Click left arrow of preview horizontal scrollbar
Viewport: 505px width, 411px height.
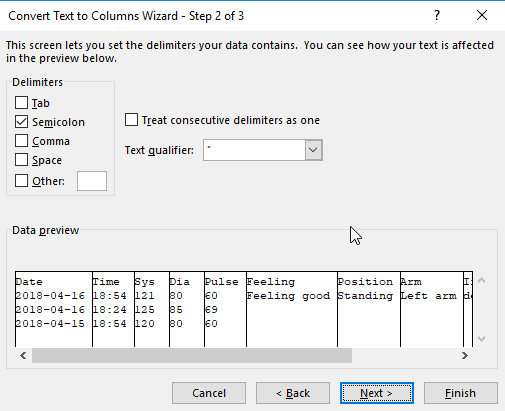pos(23,356)
